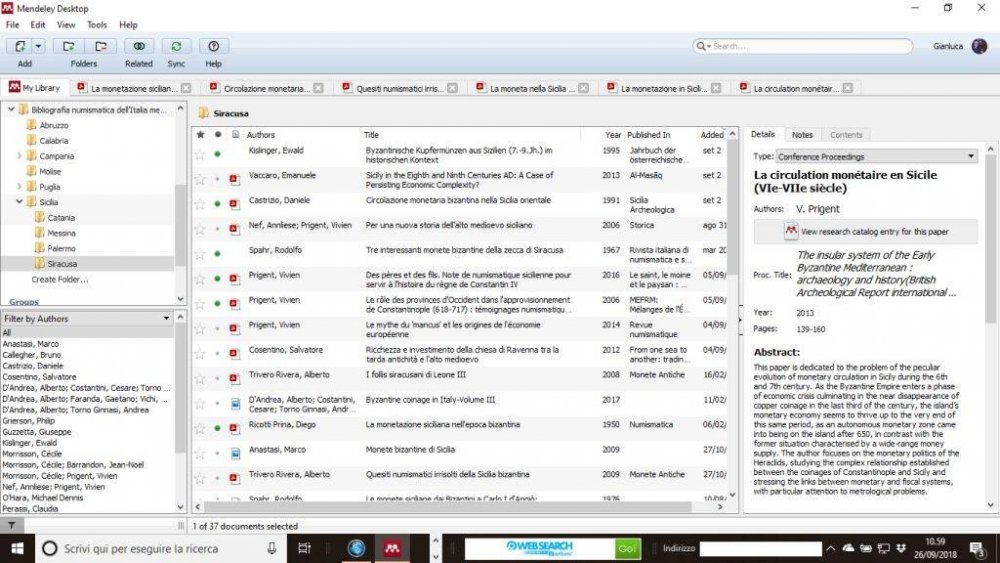This screenshot has height=563, width=1000.
Task: Toggle read status dot for Kislinger, Ewald
Action: click(217, 154)
